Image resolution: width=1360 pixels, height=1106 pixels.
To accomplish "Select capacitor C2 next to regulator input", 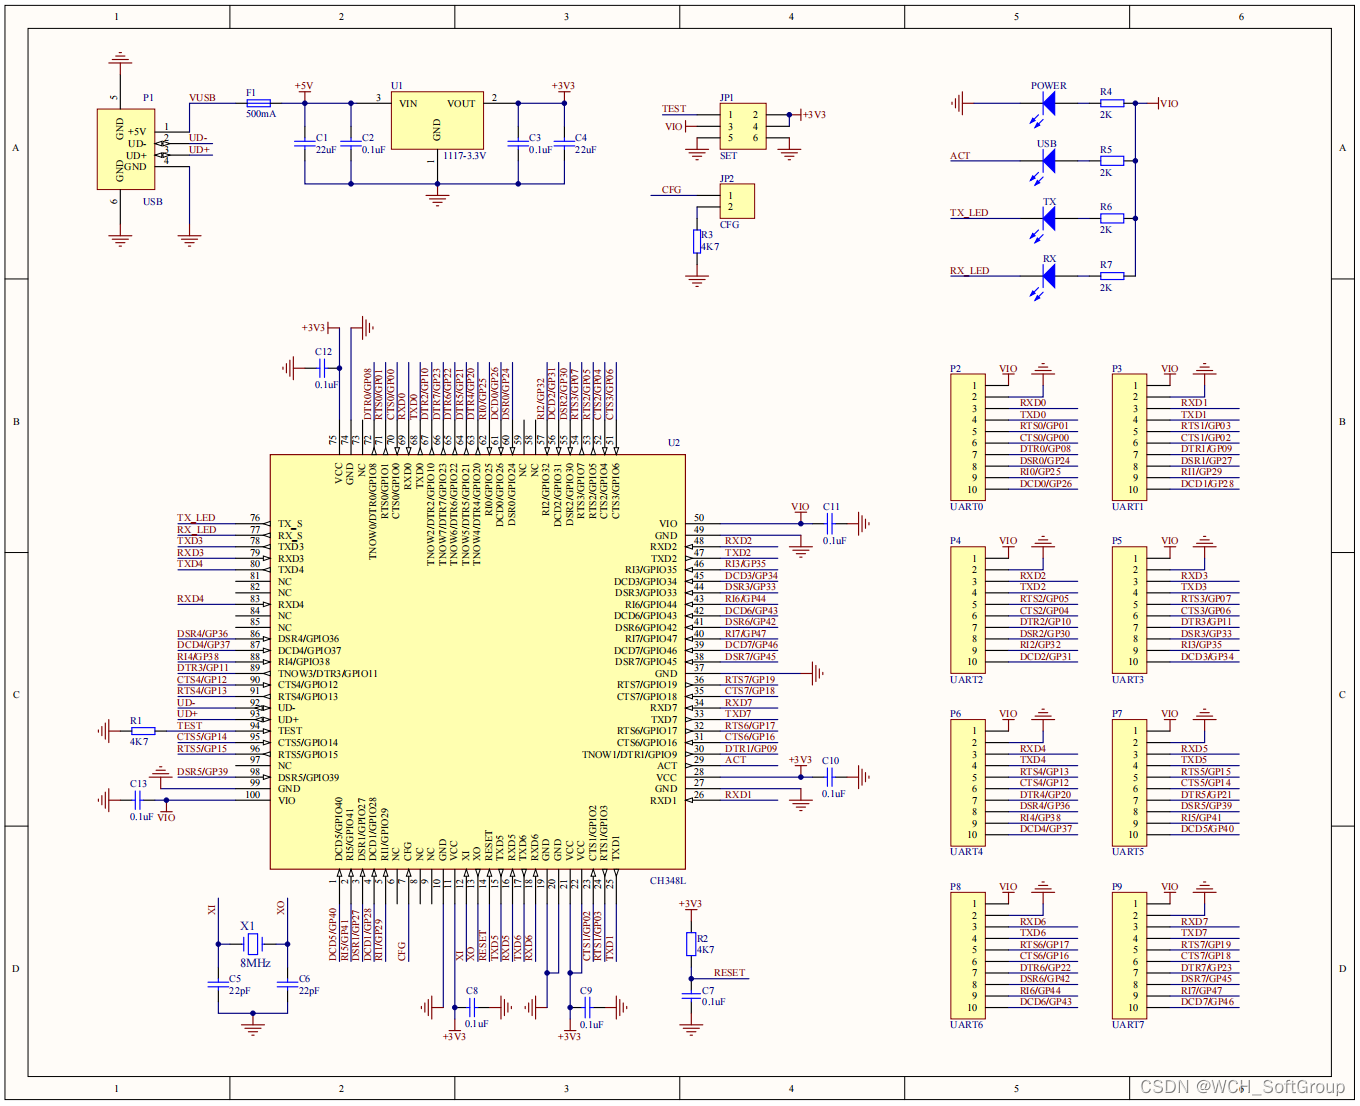I will (x=351, y=144).
